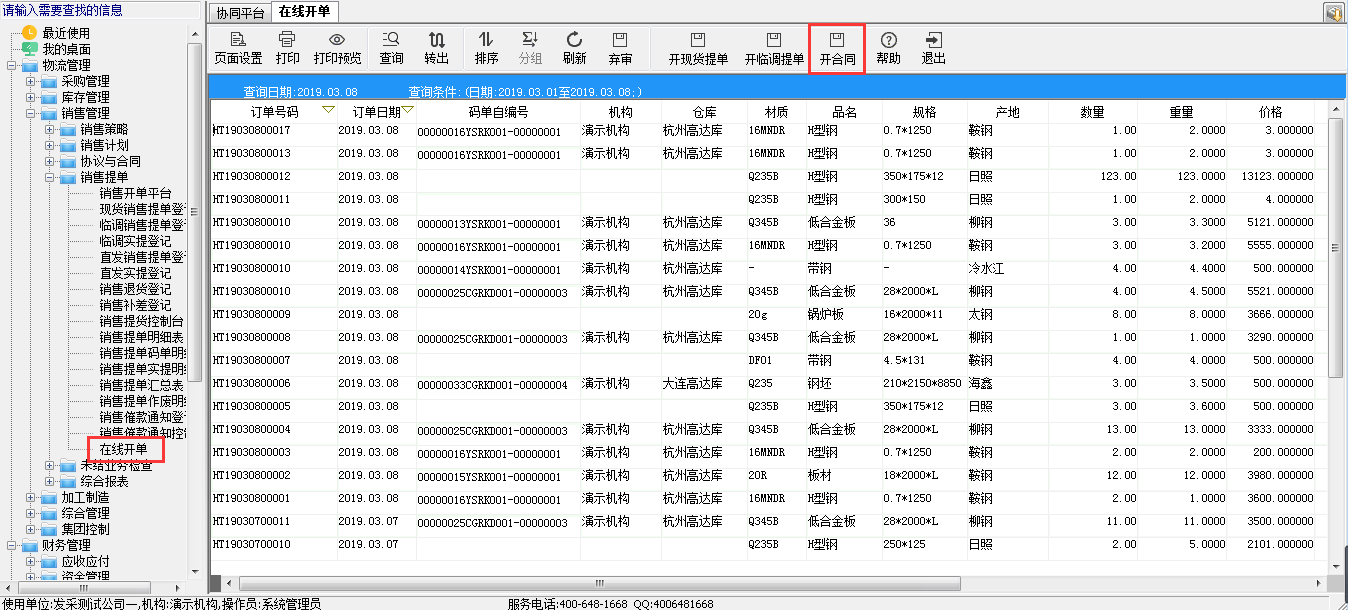Expand the 加工制造 tree node

31,497
